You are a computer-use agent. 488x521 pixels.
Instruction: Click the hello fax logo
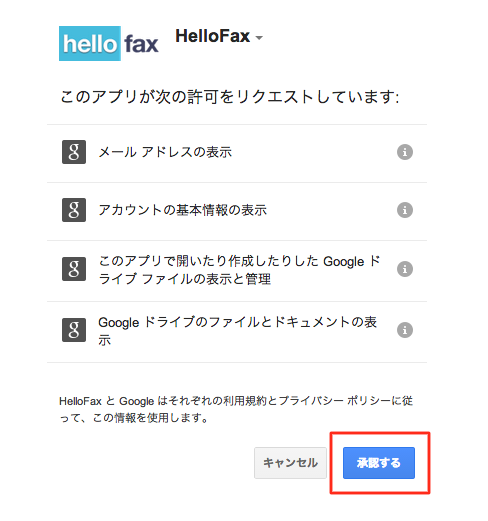pos(109,44)
